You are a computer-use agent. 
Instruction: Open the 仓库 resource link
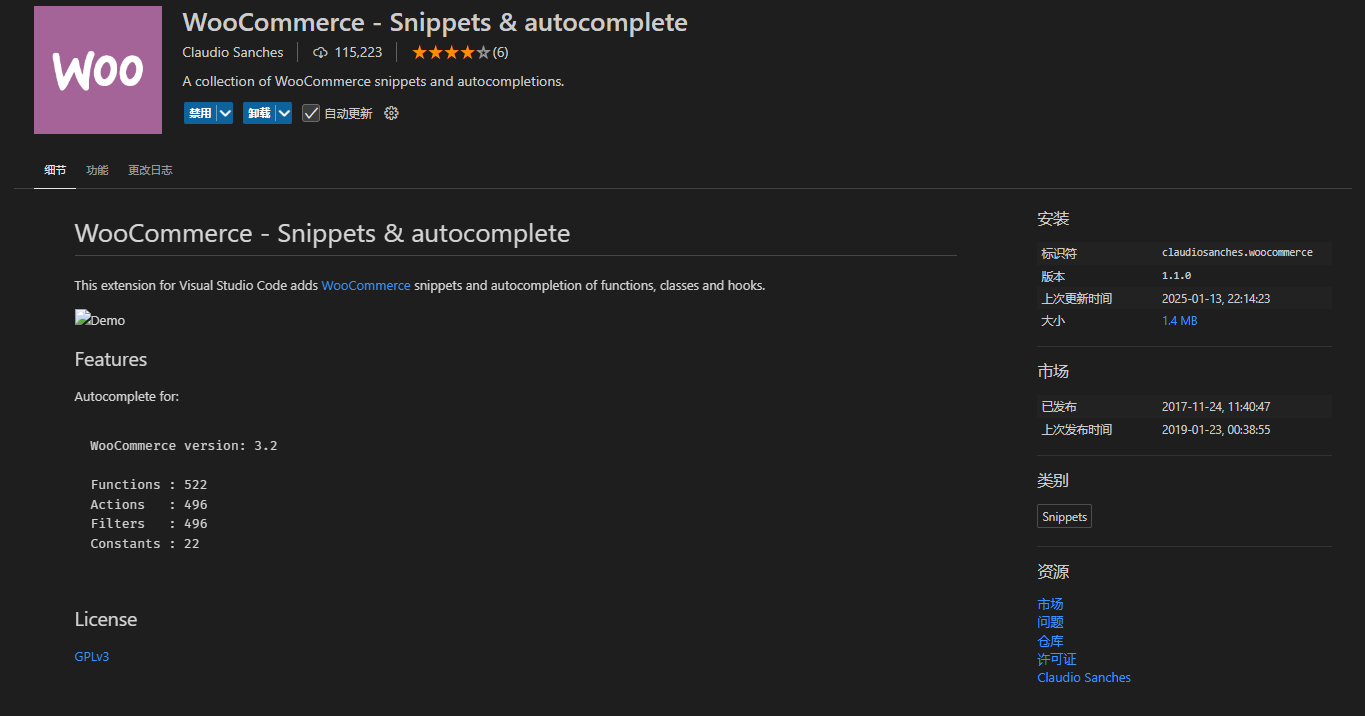click(x=1050, y=641)
